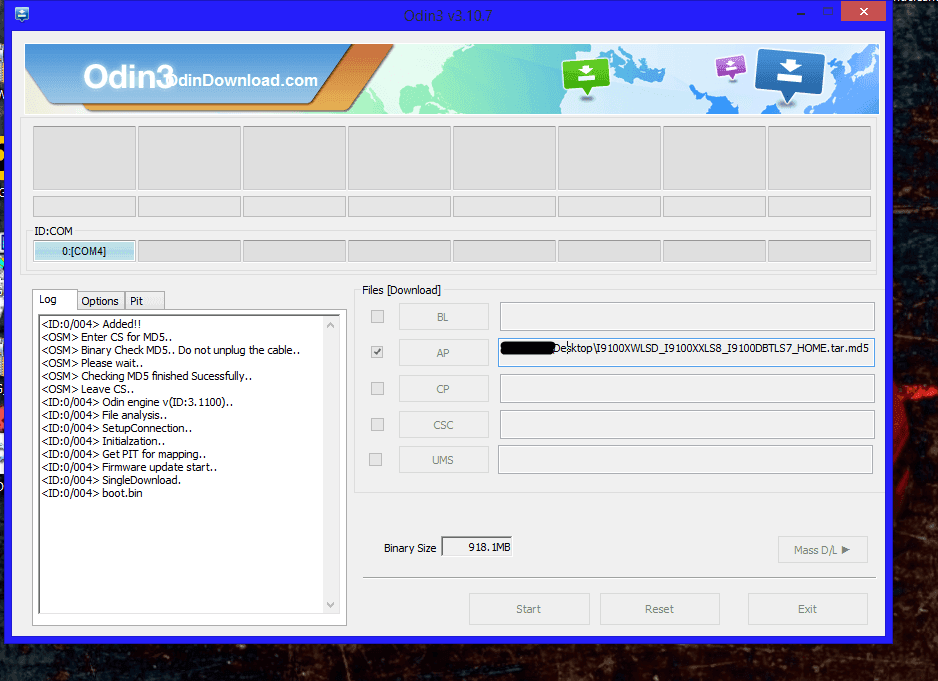Click the Reset button
Screen dimensions: 938x681
pyautogui.click(x=659, y=609)
